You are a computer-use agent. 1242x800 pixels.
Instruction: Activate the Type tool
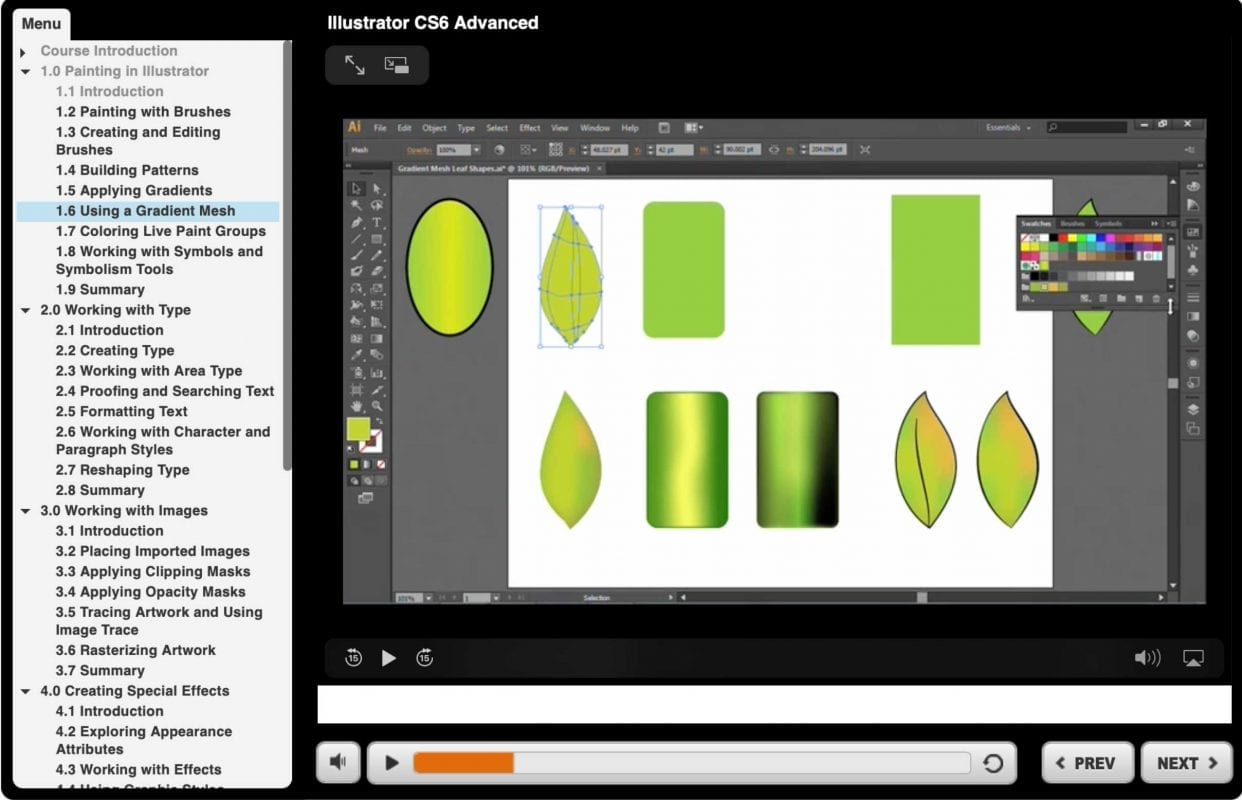point(375,222)
